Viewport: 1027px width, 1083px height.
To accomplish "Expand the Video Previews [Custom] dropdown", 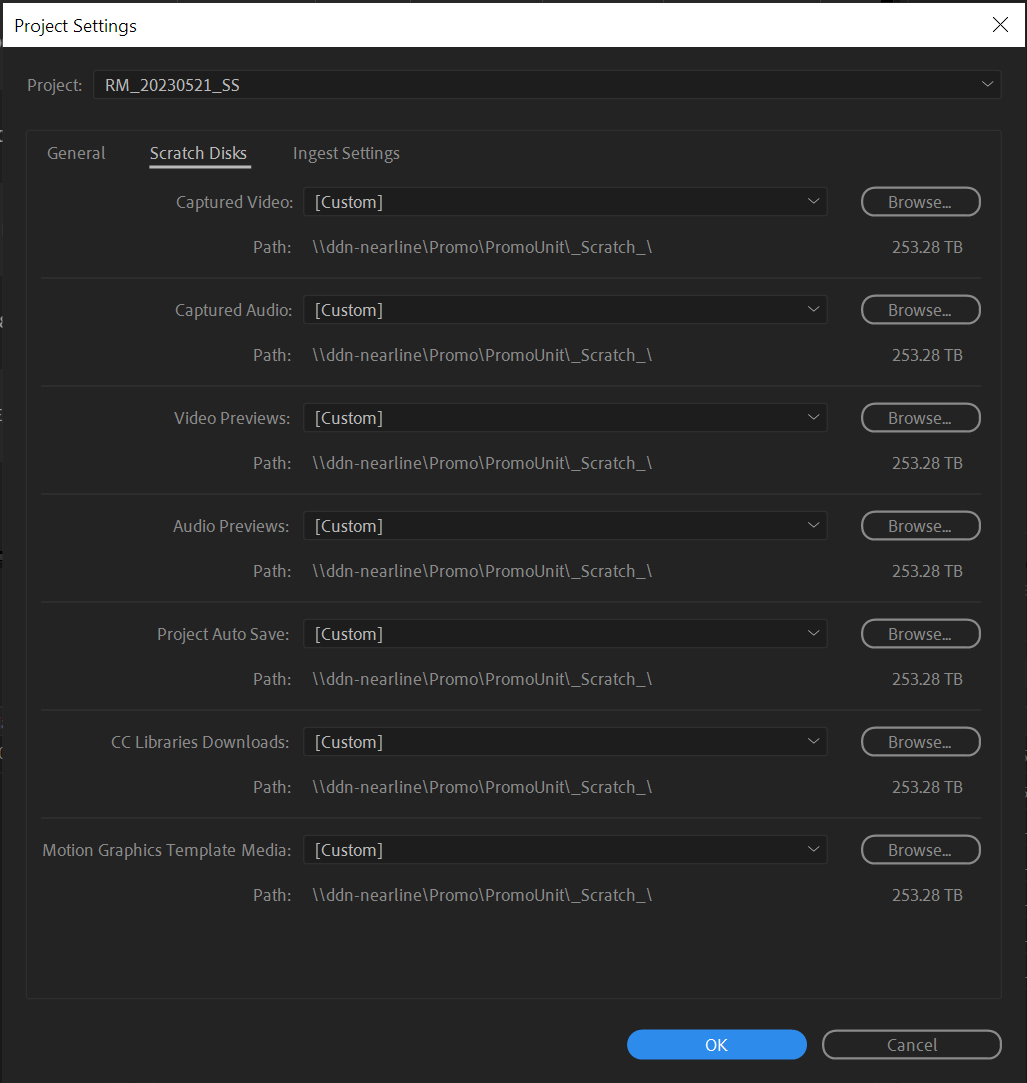I will 565,417.
